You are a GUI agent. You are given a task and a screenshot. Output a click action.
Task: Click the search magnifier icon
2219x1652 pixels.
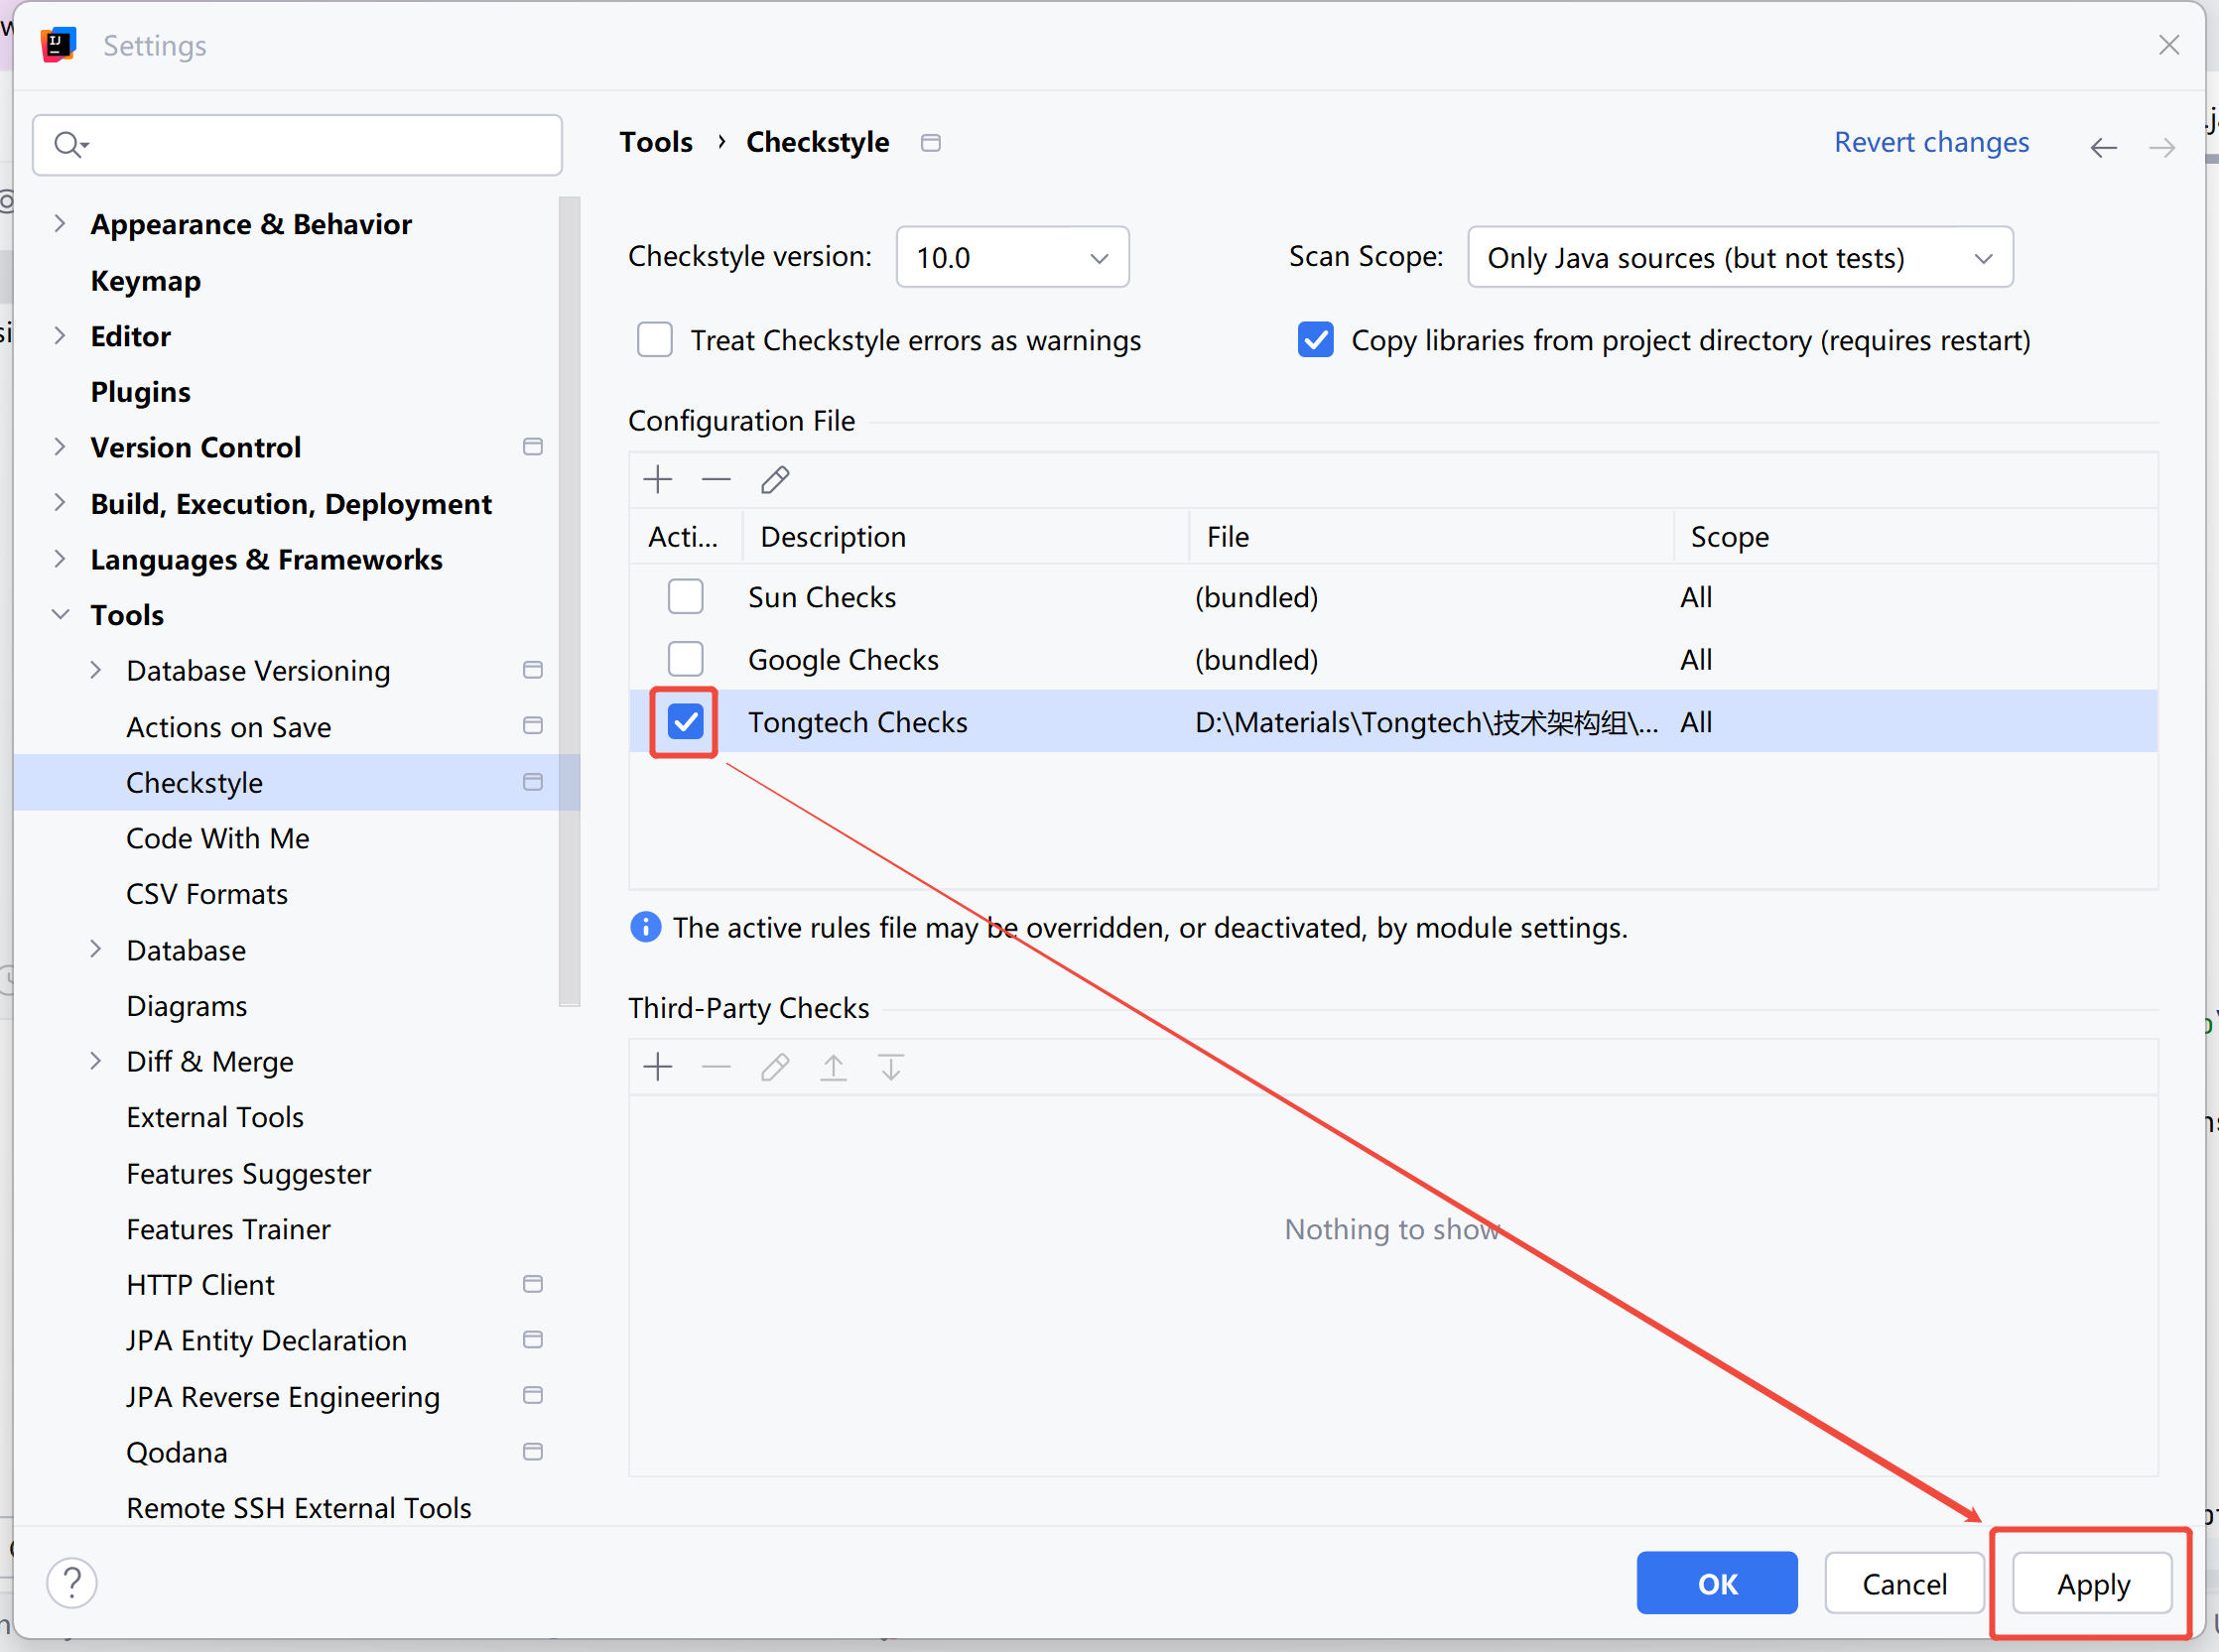click(x=69, y=145)
